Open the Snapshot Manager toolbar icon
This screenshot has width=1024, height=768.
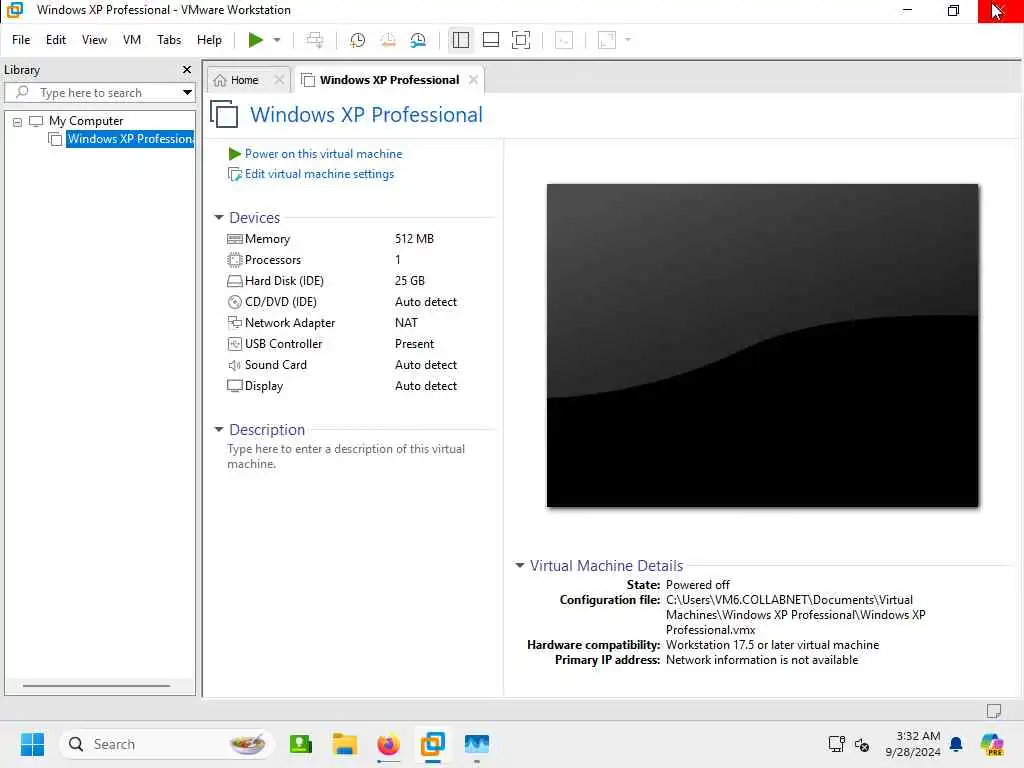click(x=418, y=40)
